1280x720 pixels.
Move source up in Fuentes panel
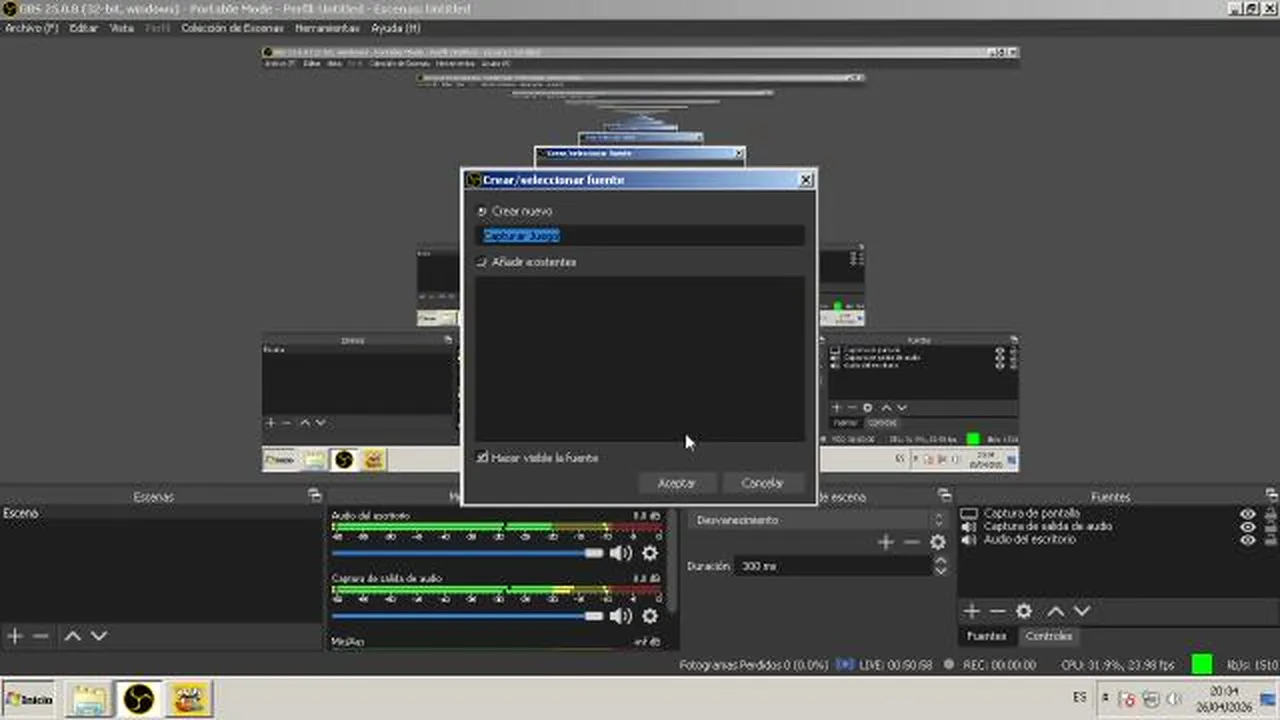[x=1055, y=611]
